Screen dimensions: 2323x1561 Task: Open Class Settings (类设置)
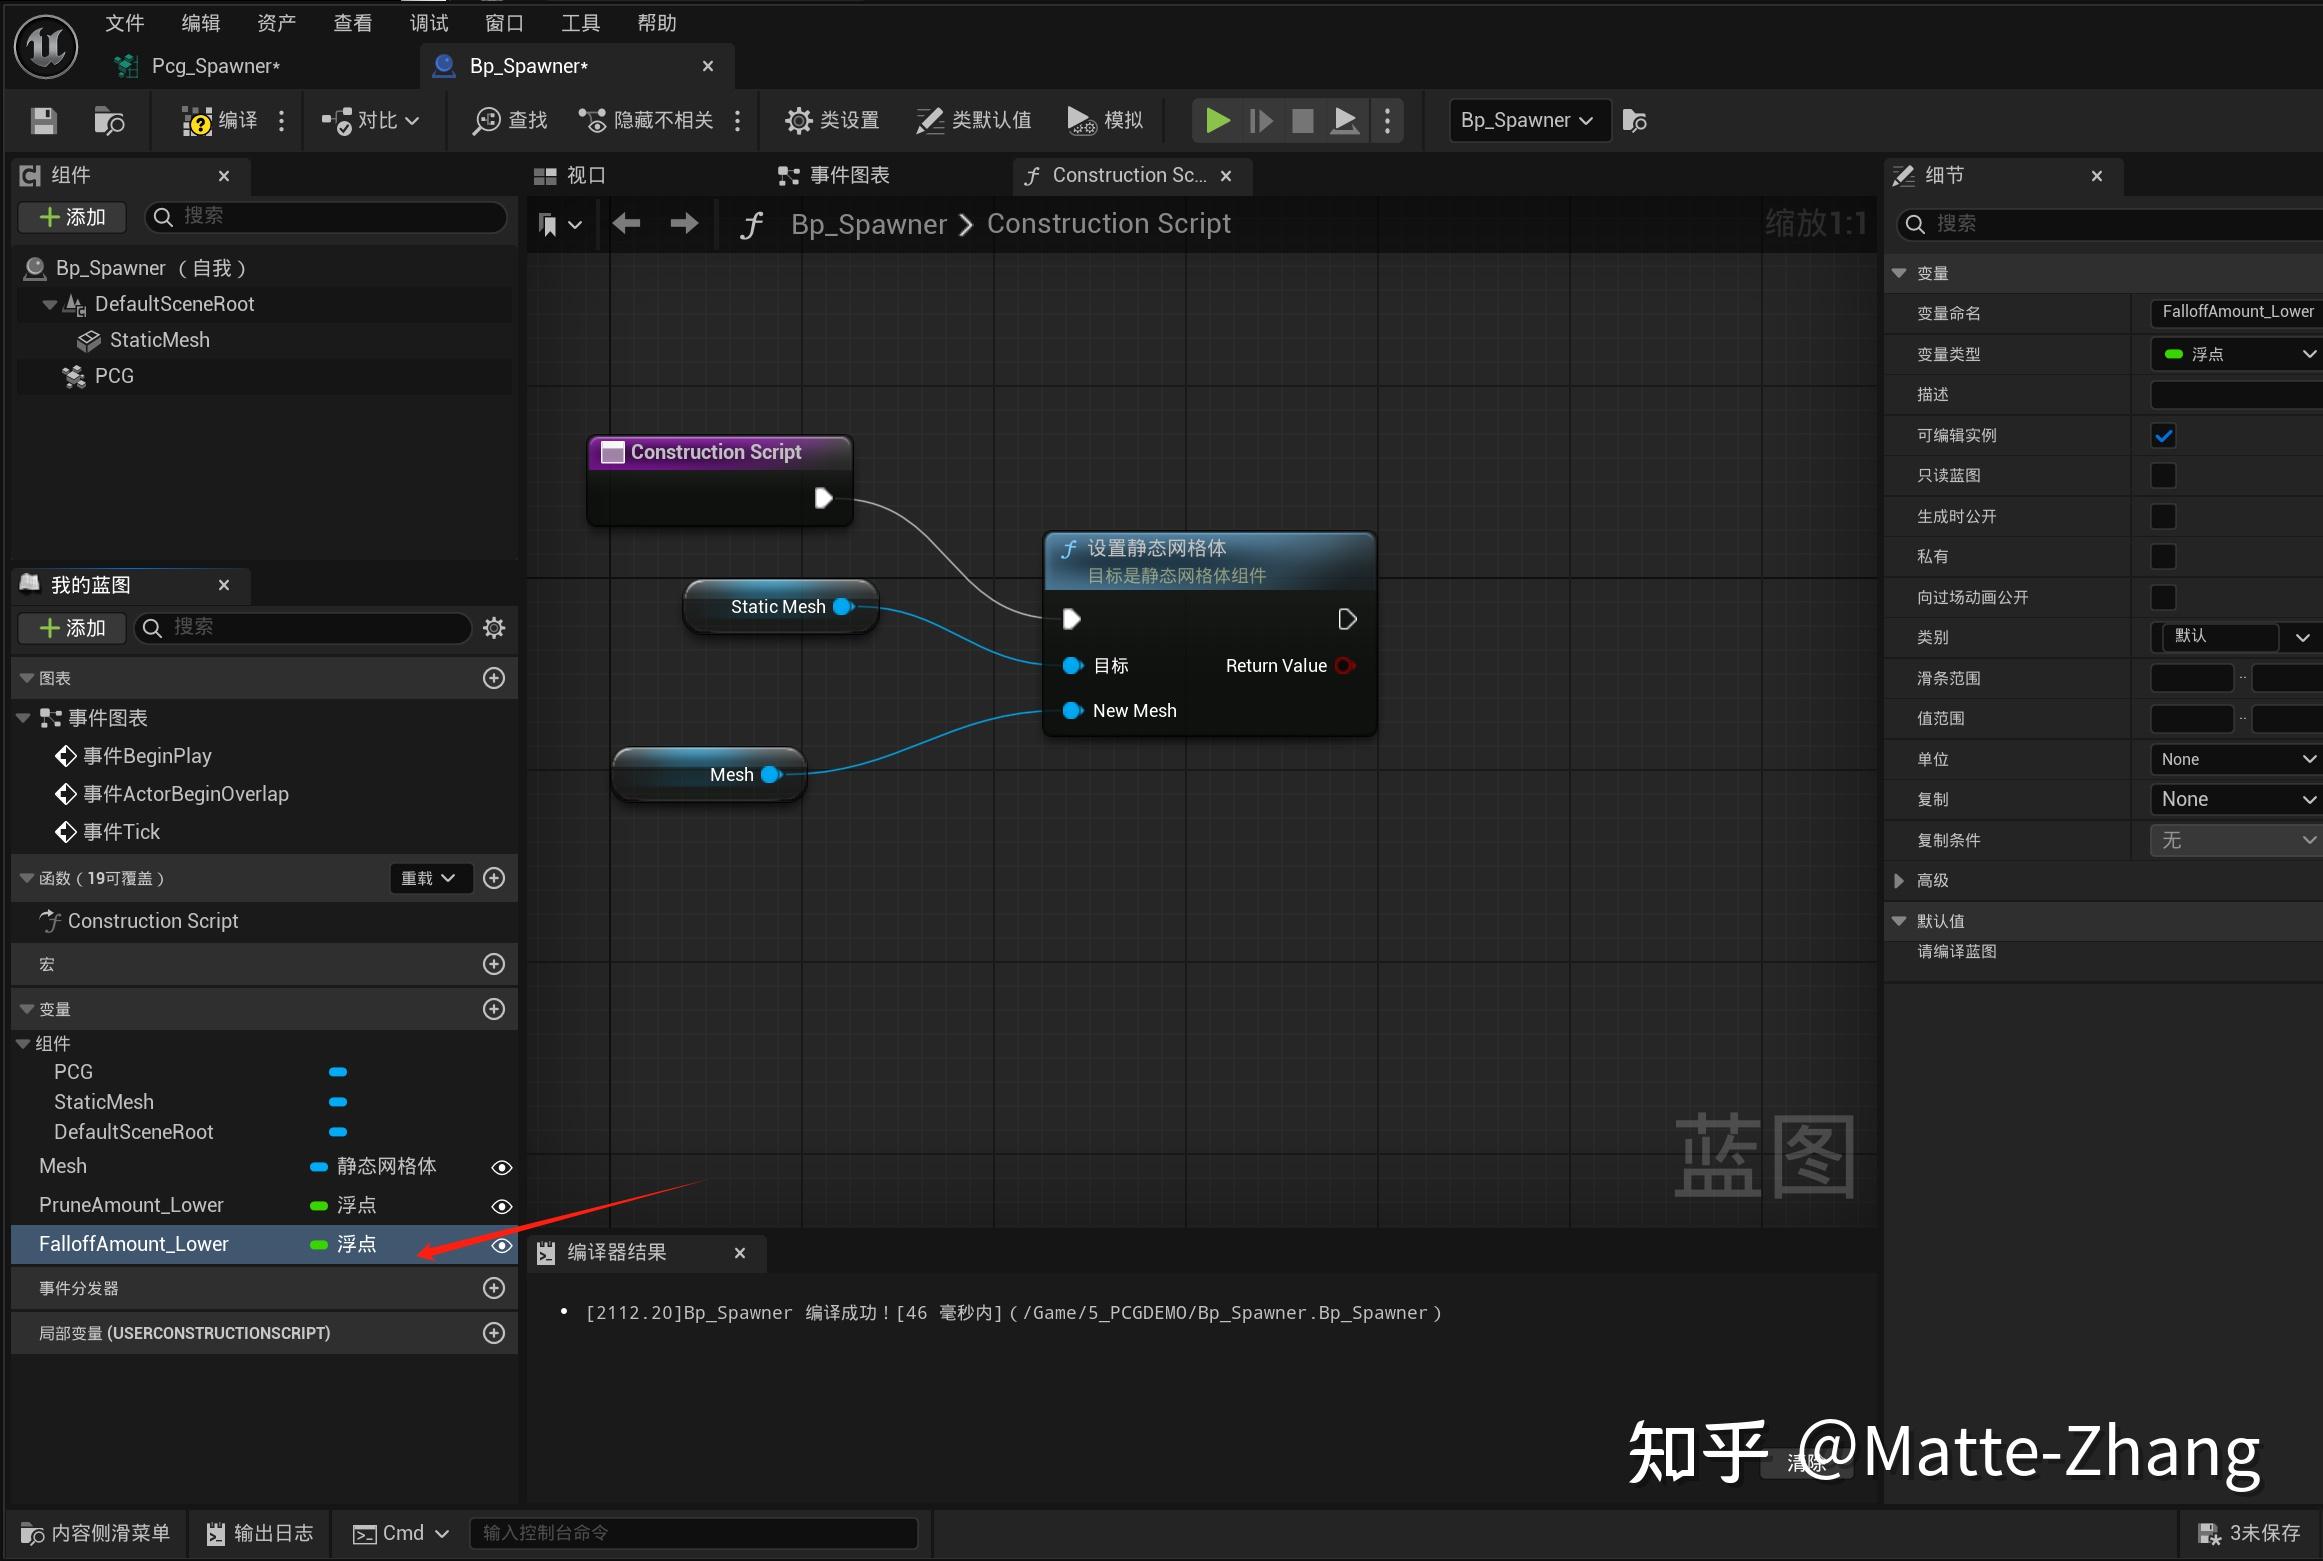832,121
